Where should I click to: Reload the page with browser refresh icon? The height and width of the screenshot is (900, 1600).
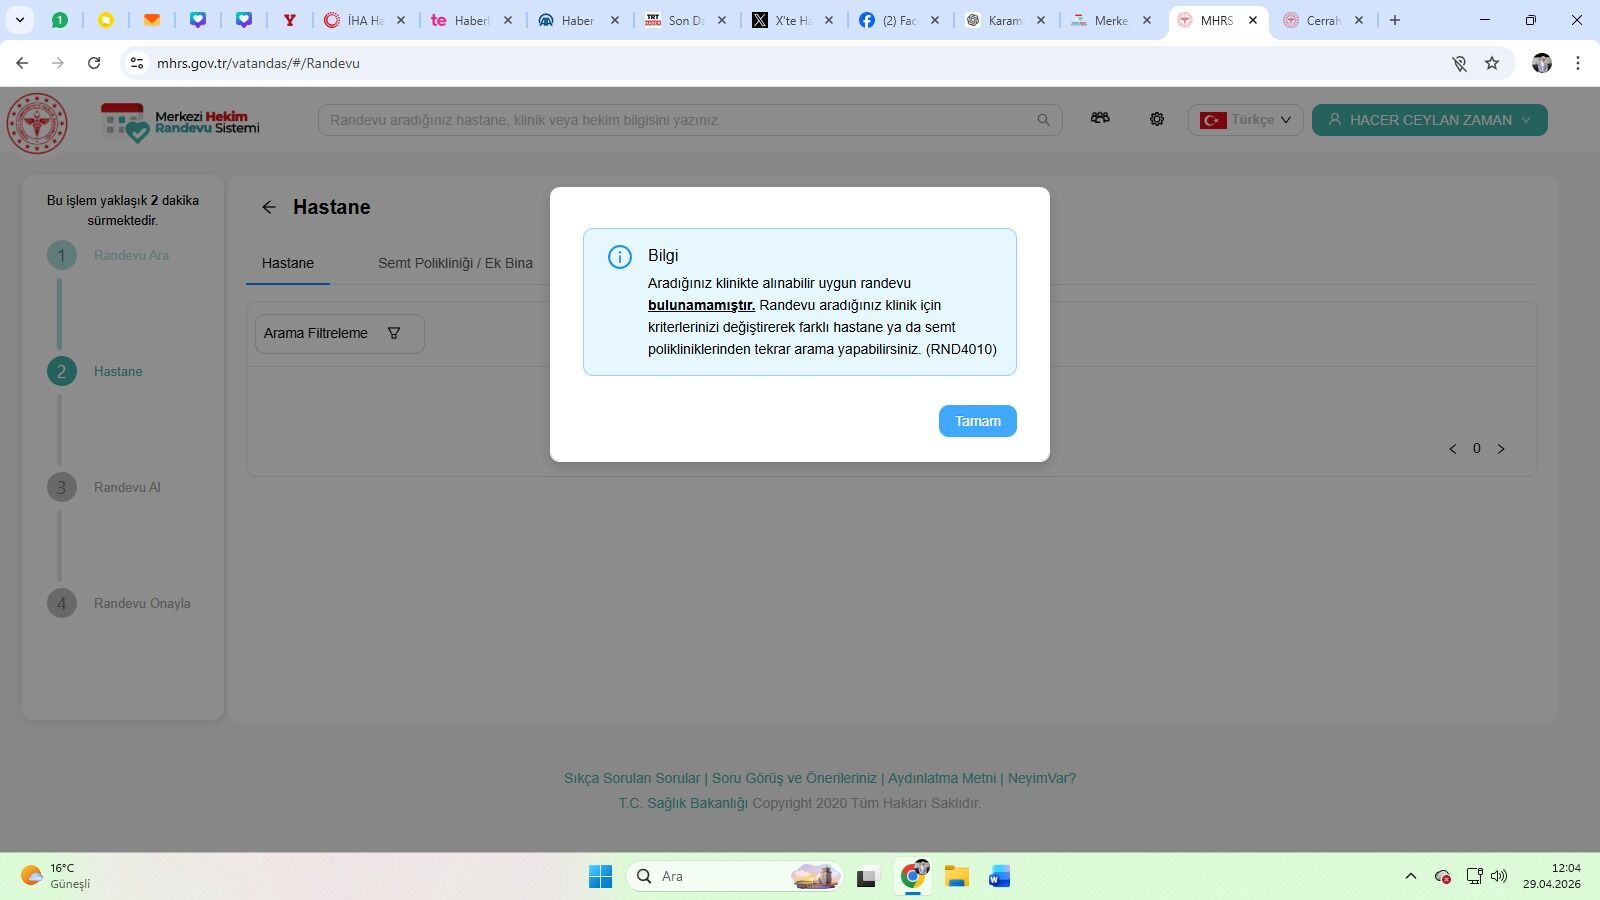[x=94, y=63]
